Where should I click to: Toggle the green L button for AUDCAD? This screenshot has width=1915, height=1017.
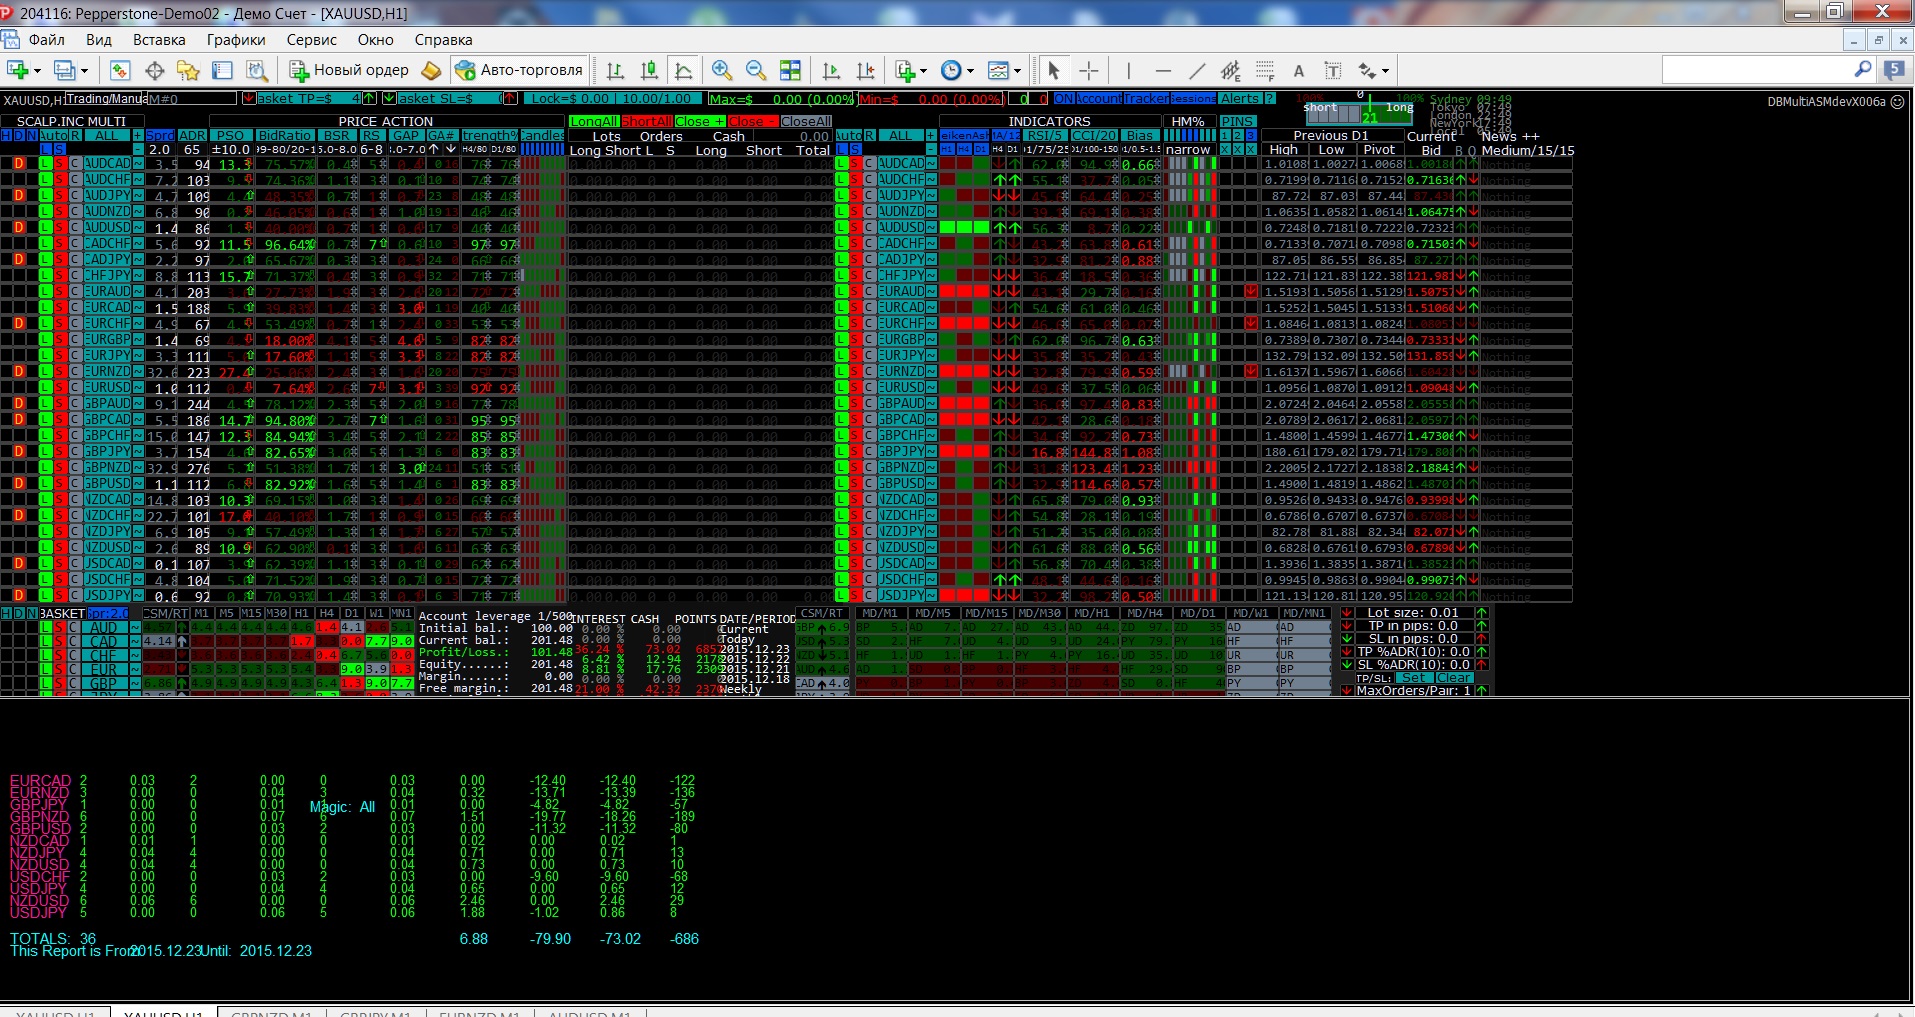46,163
